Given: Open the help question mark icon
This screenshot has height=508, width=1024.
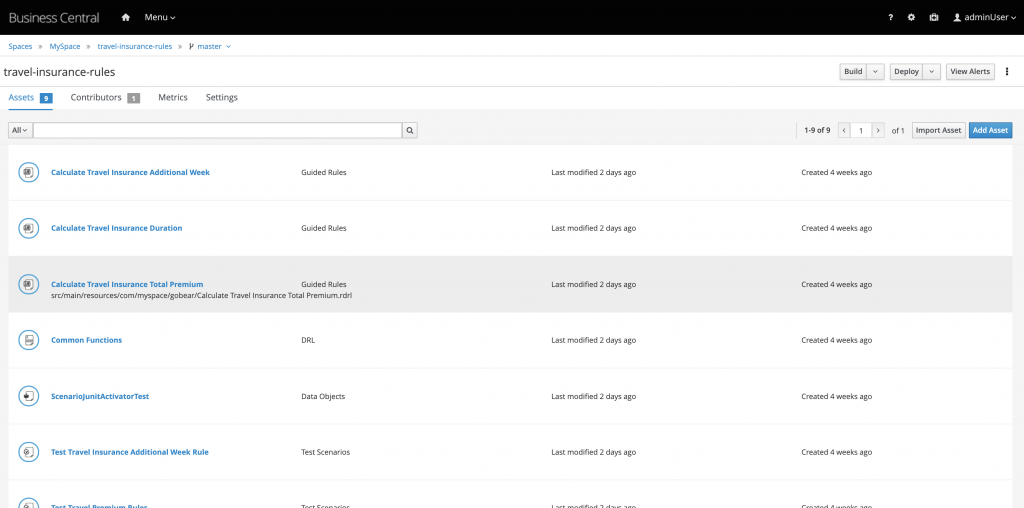Looking at the screenshot, I should pos(890,17).
